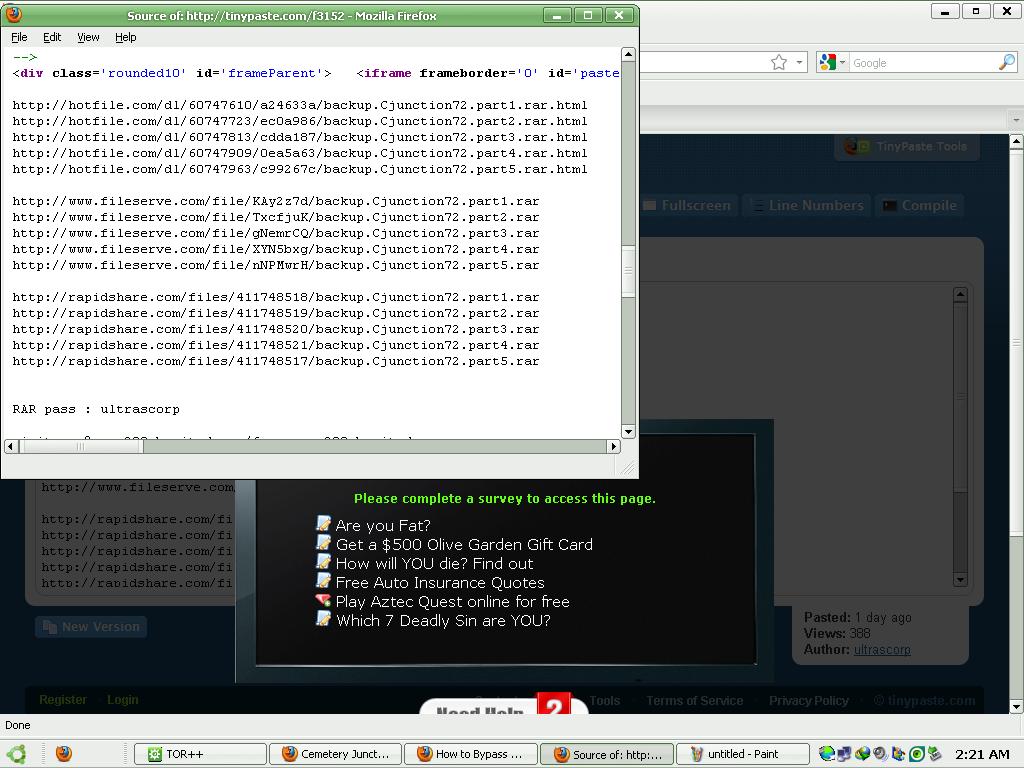
Task: Launch Firefox from quick launch icon
Action: pyautogui.click(x=63, y=754)
